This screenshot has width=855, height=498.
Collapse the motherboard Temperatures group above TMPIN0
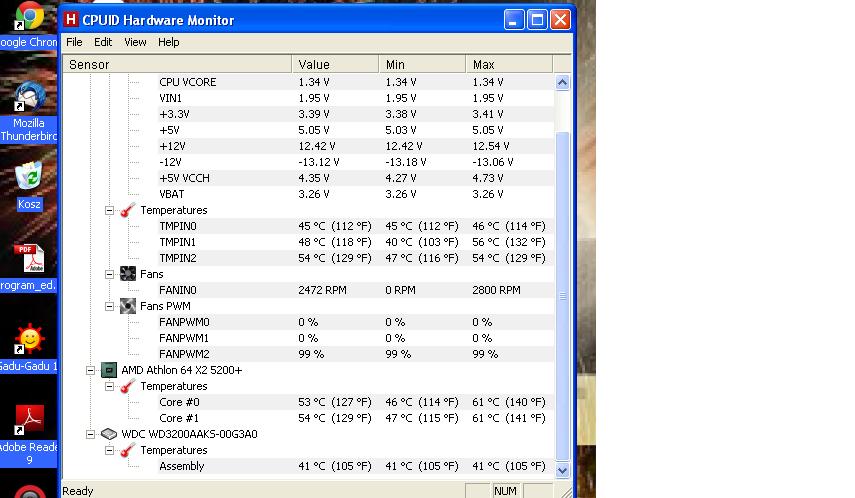pyautogui.click(x=109, y=210)
